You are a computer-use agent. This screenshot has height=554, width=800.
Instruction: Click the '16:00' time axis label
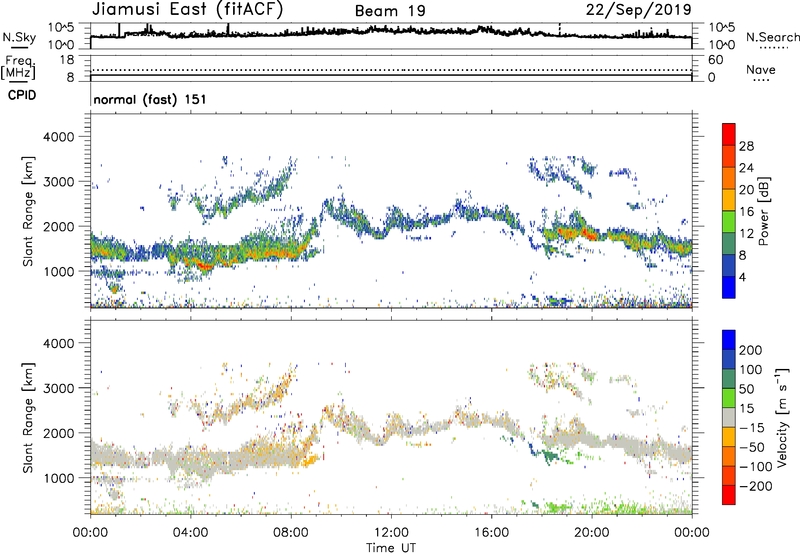click(x=491, y=533)
